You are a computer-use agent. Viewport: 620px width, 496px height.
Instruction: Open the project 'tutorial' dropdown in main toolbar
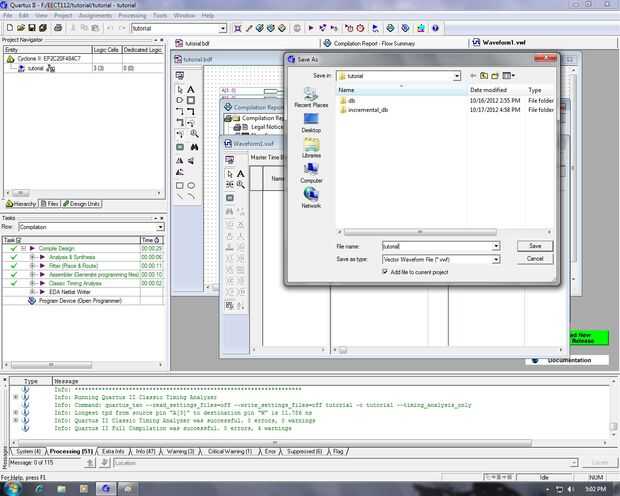click(223, 28)
